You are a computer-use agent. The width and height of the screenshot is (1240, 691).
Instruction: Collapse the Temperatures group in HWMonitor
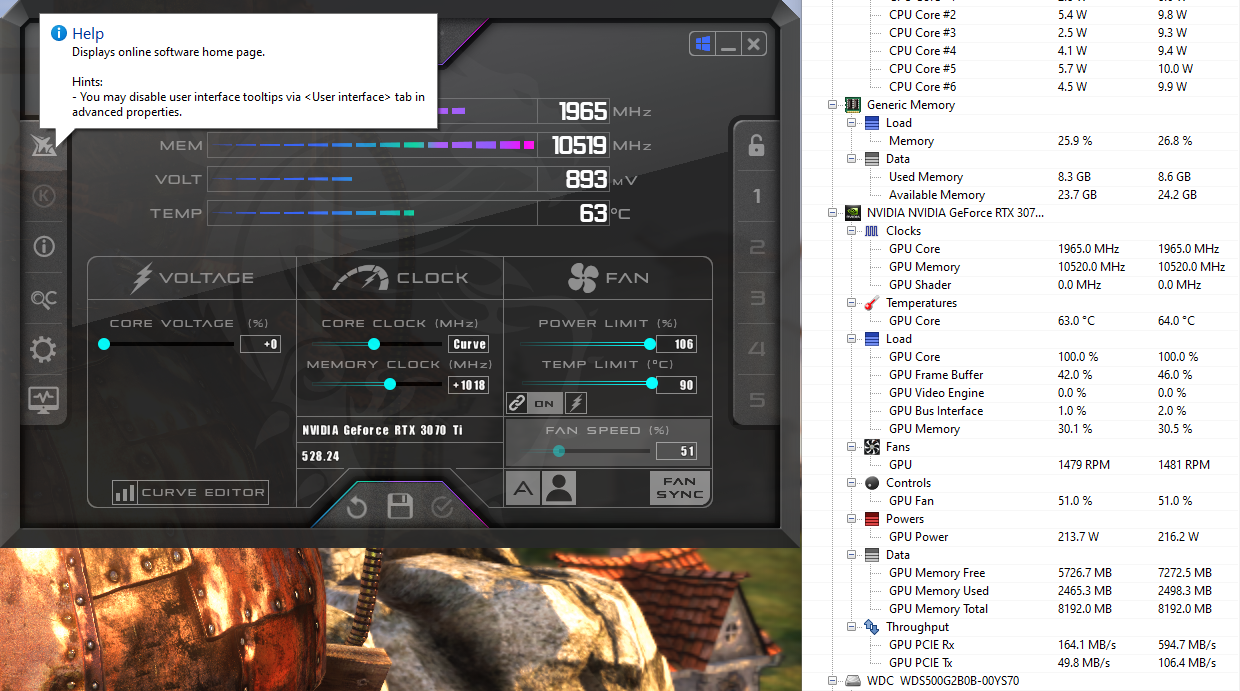point(853,303)
